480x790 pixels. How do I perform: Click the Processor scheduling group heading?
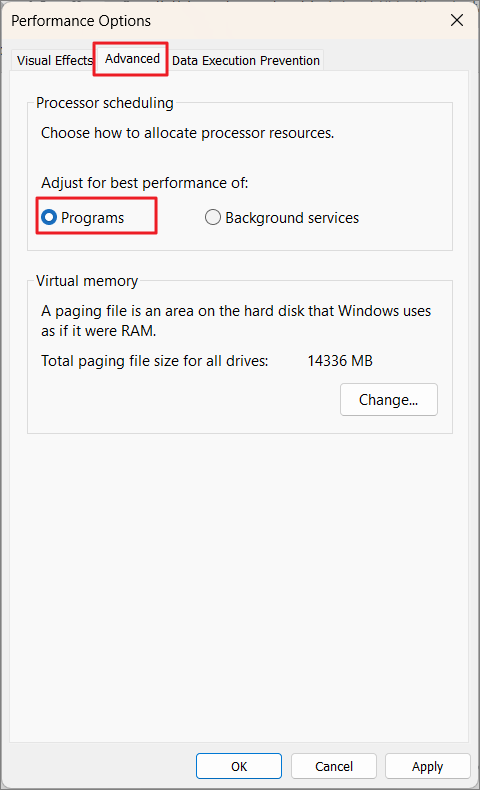click(105, 103)
